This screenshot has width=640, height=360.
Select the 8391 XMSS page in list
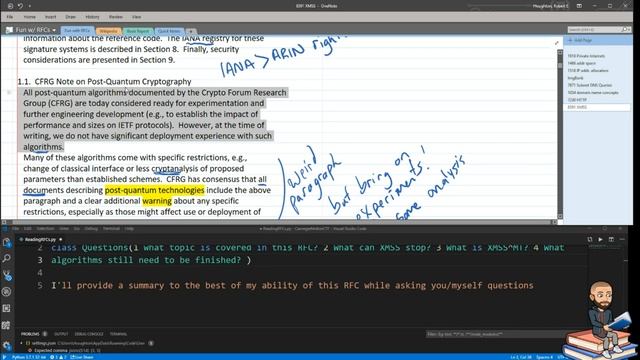597,107
